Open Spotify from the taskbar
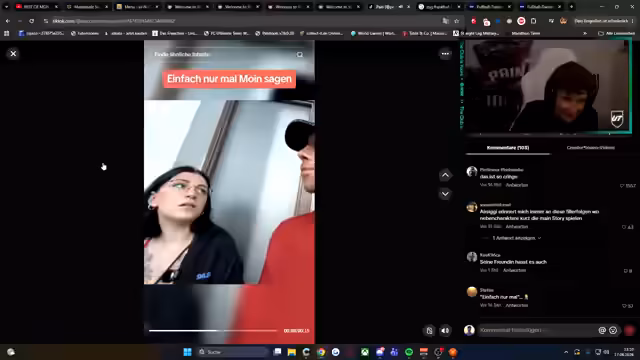Viewport: 640px width, 360px height. [409, 352]
